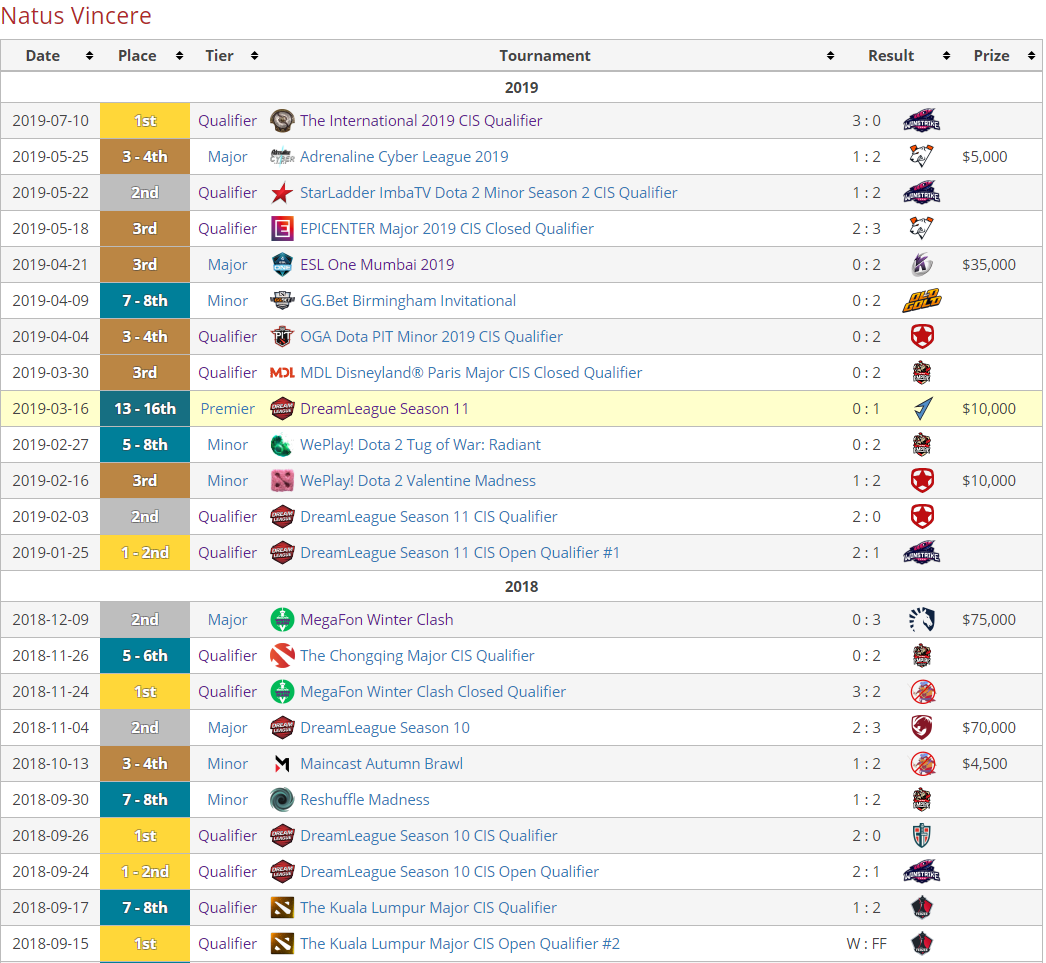Click Old But Gold logo in GG.Bet row
The width and height of the screenshot is (1046, 963).
coord(922,301)
